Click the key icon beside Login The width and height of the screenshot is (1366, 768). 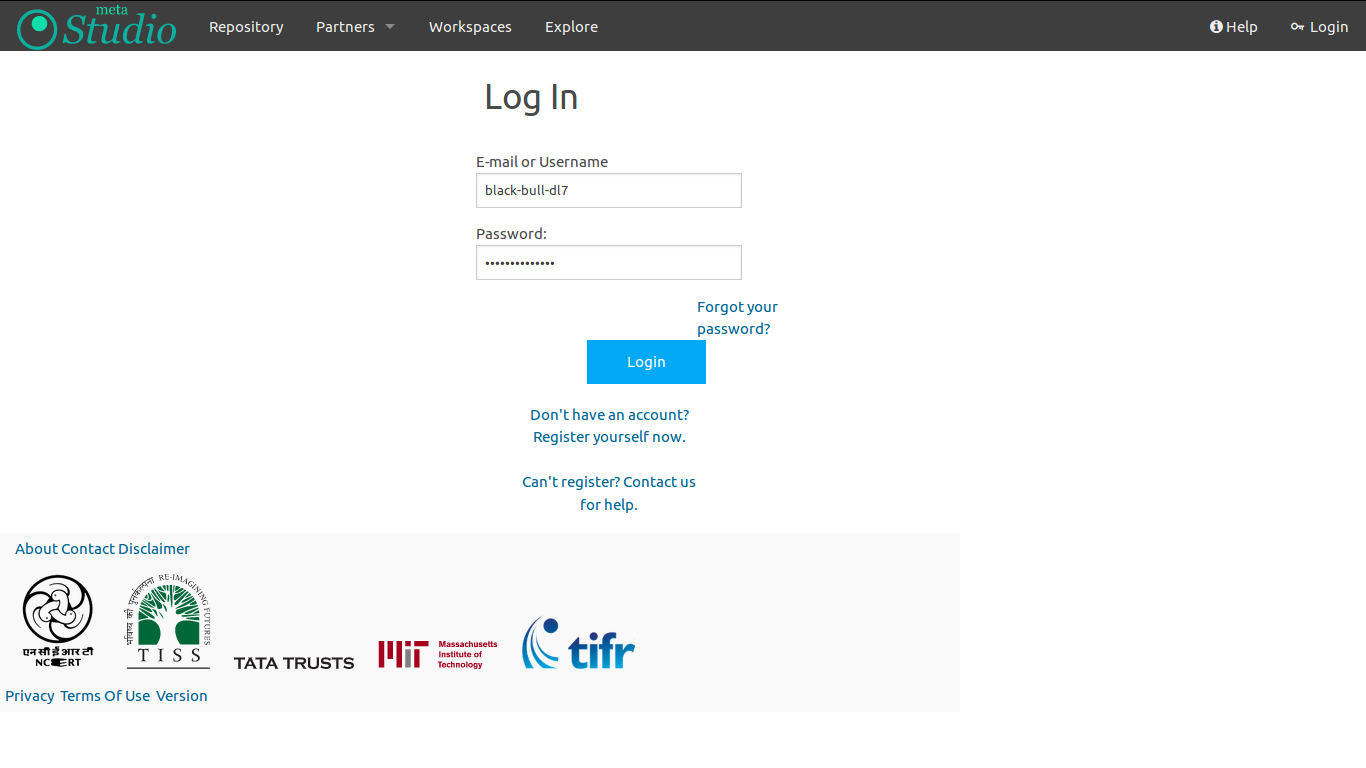pos(1297,27)
